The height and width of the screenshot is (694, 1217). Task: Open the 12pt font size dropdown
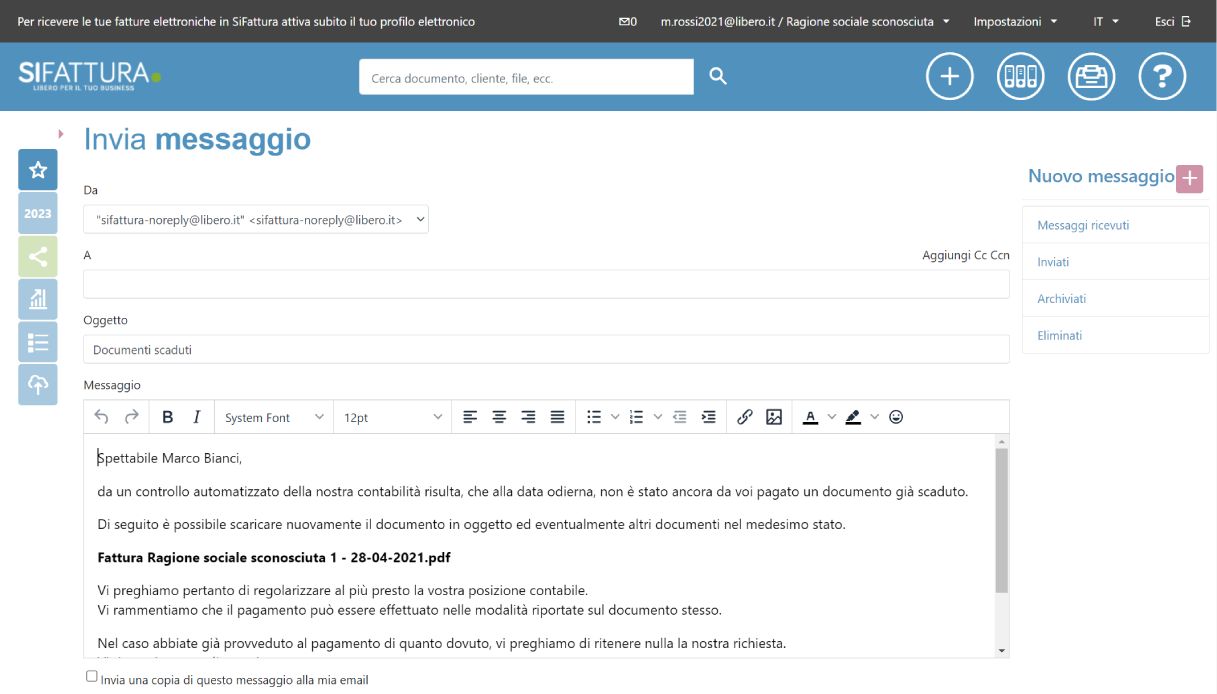pyautogui.click(x=393, y=417)
